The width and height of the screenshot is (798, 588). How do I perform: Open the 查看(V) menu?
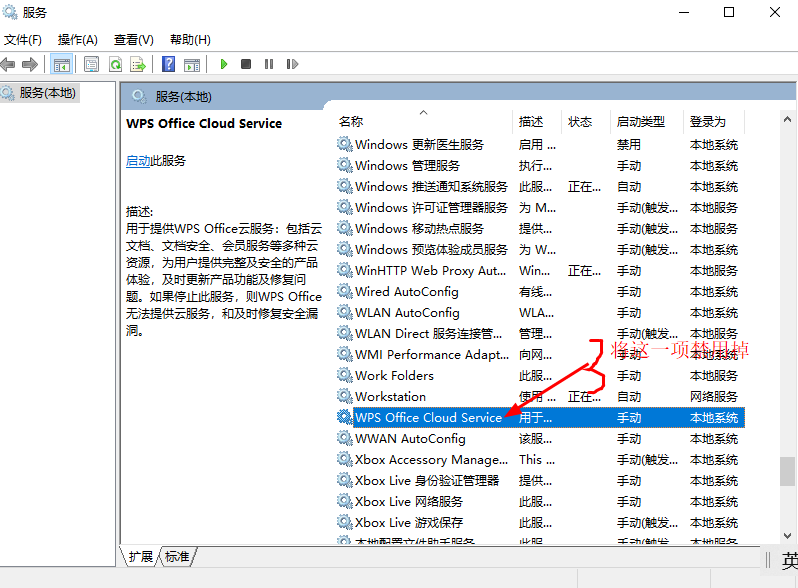[133, 40]
